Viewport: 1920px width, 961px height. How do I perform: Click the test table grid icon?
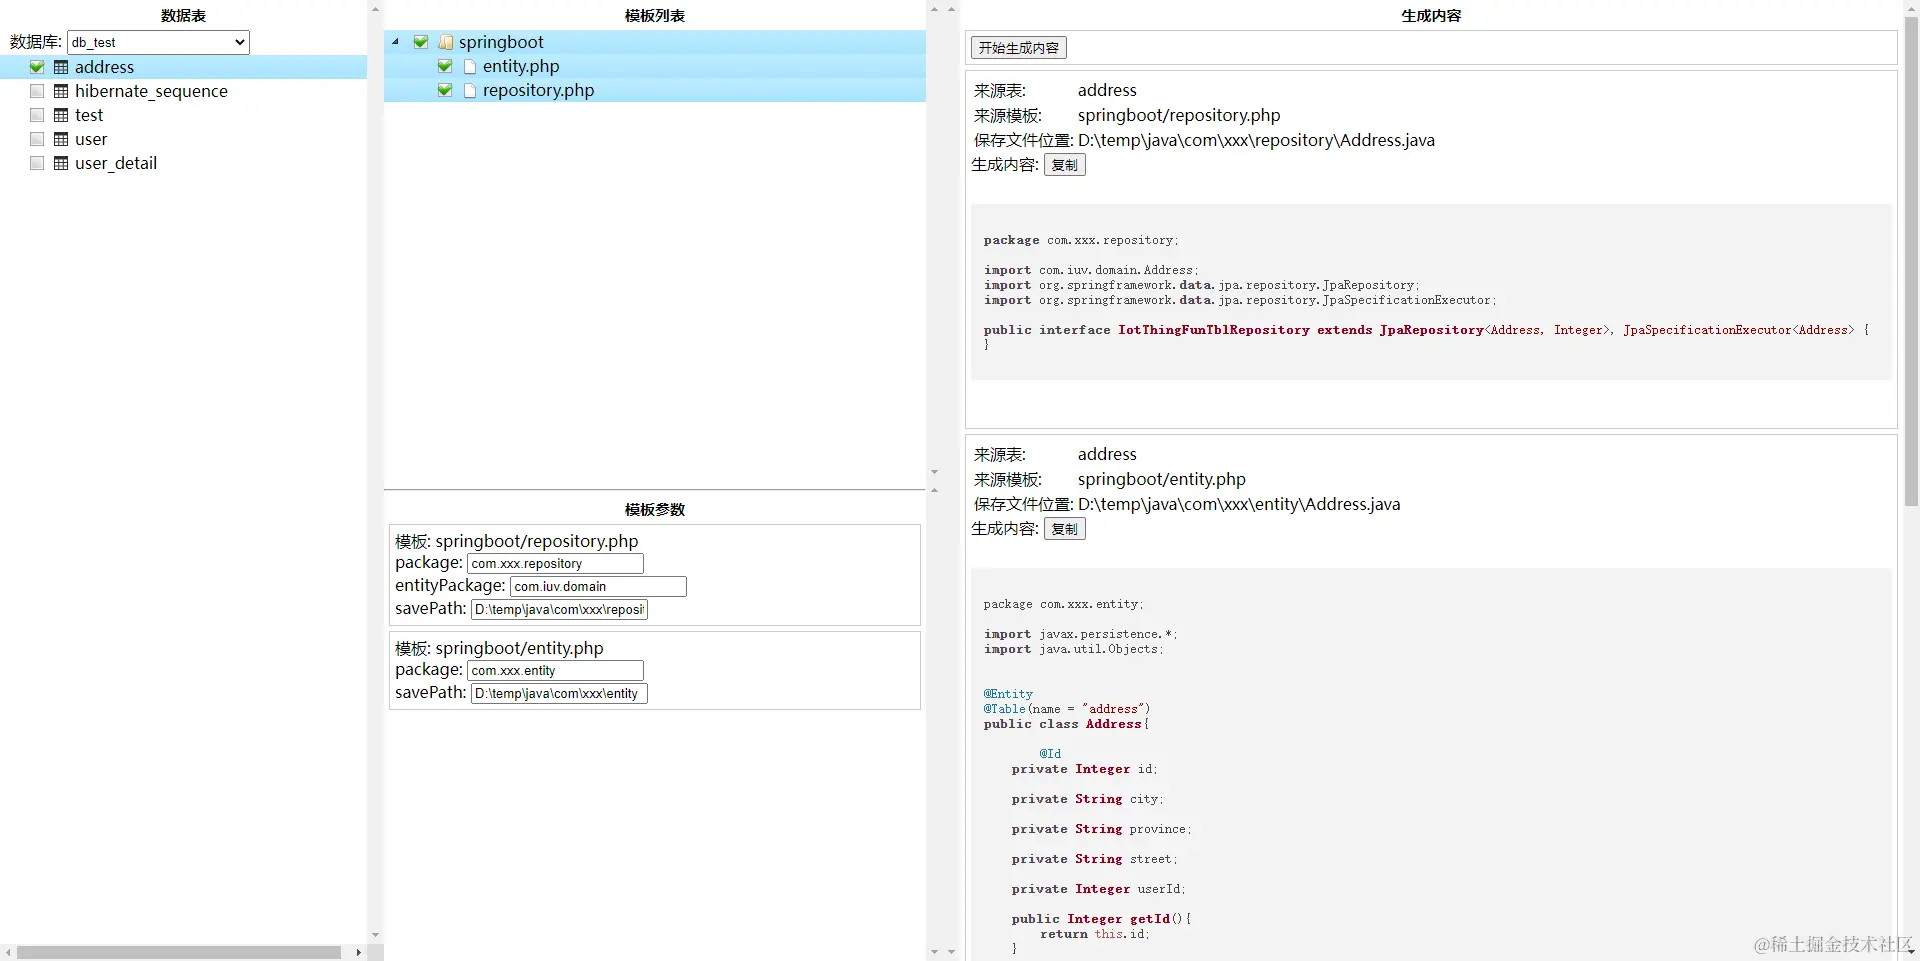[x=61, y=115]
